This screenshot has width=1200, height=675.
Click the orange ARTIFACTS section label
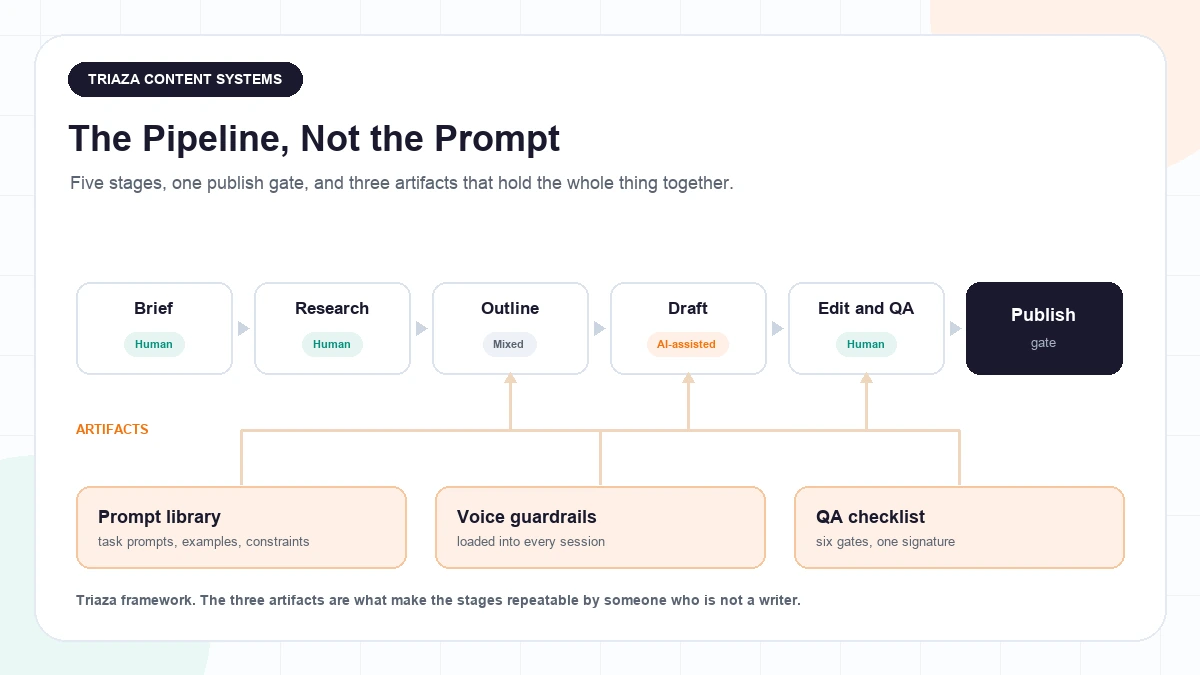[x=112, y=429]
